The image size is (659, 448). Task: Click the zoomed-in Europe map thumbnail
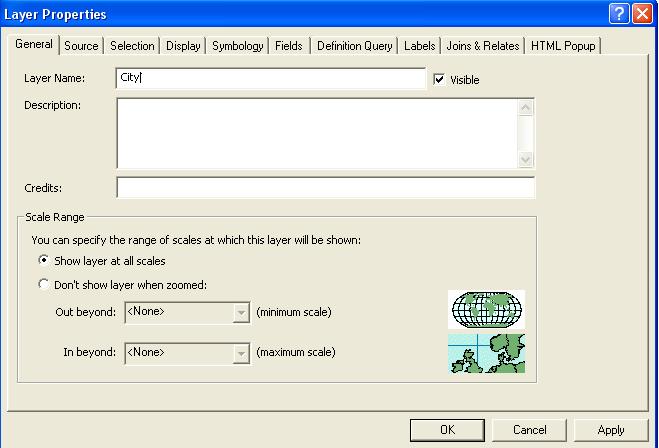[x=486, y=353]
